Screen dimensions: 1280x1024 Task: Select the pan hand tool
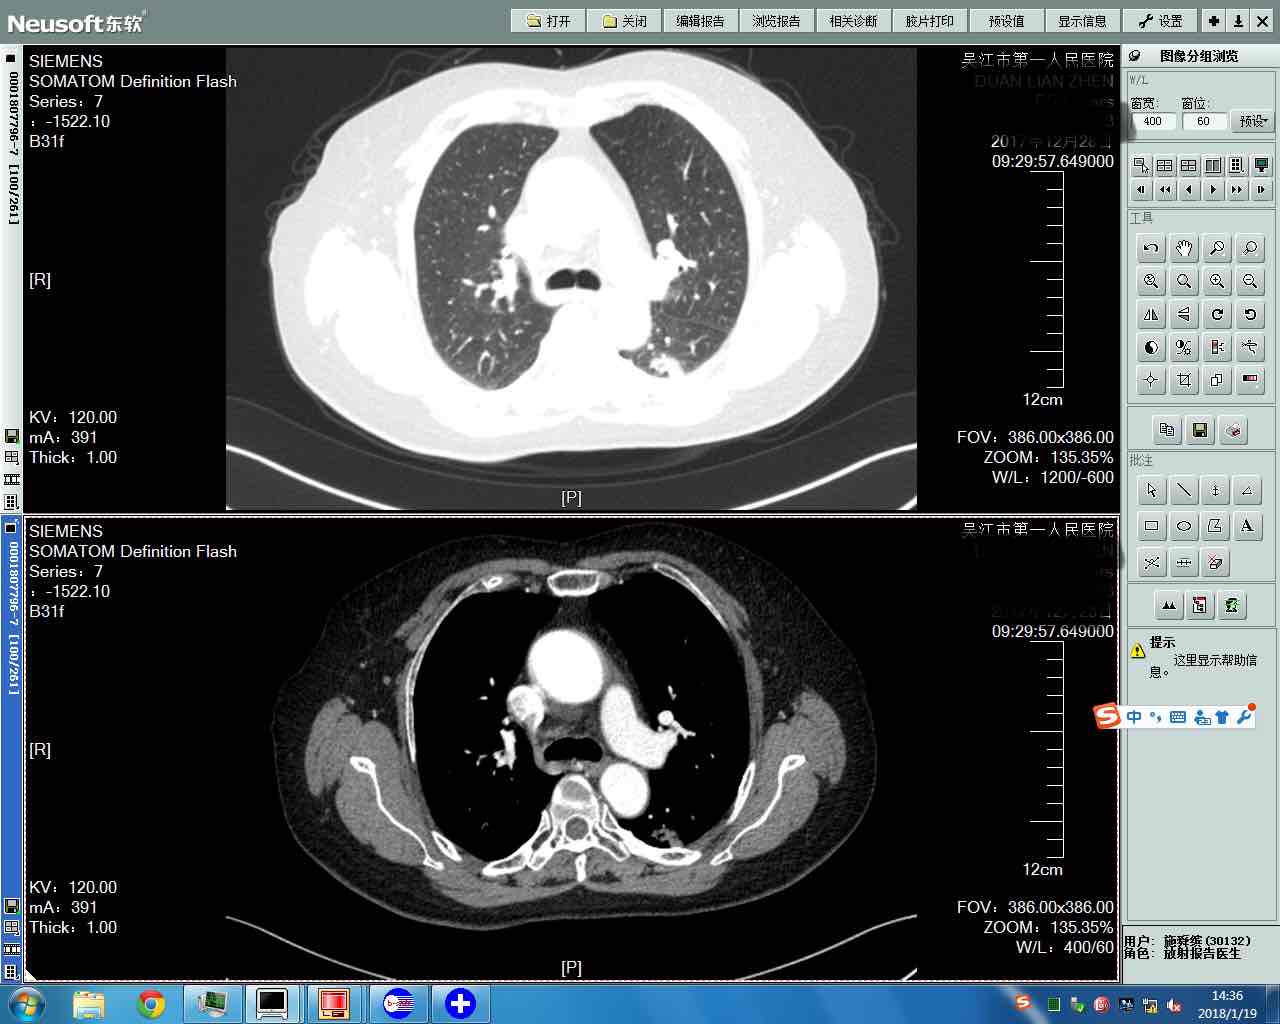point(1184,249)
